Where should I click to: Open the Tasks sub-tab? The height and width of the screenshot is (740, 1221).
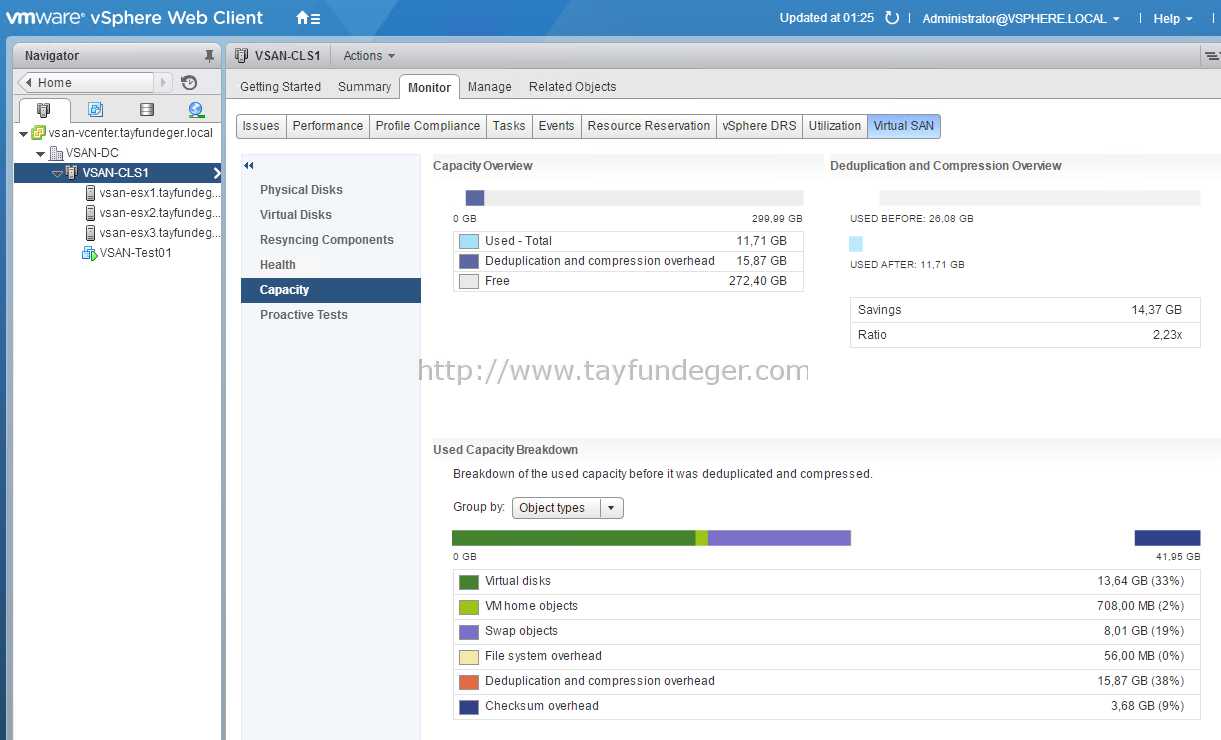coord(509,126)
